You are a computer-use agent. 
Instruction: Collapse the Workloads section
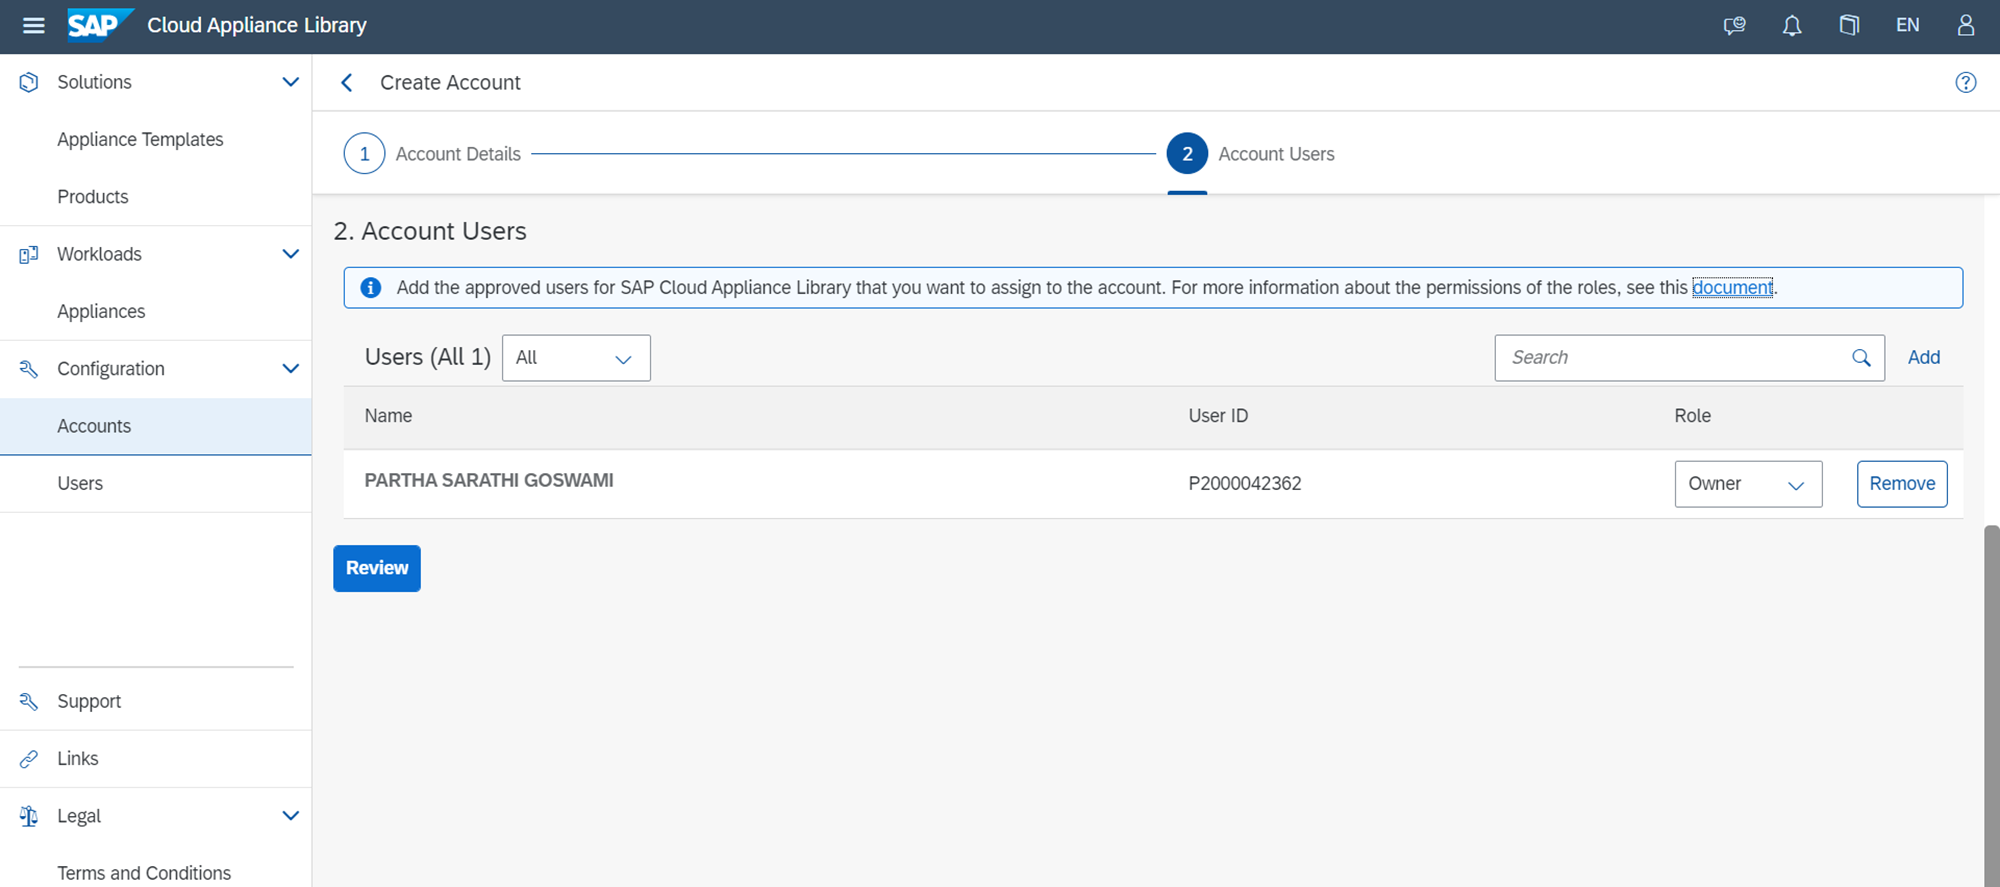pos(290,254)
